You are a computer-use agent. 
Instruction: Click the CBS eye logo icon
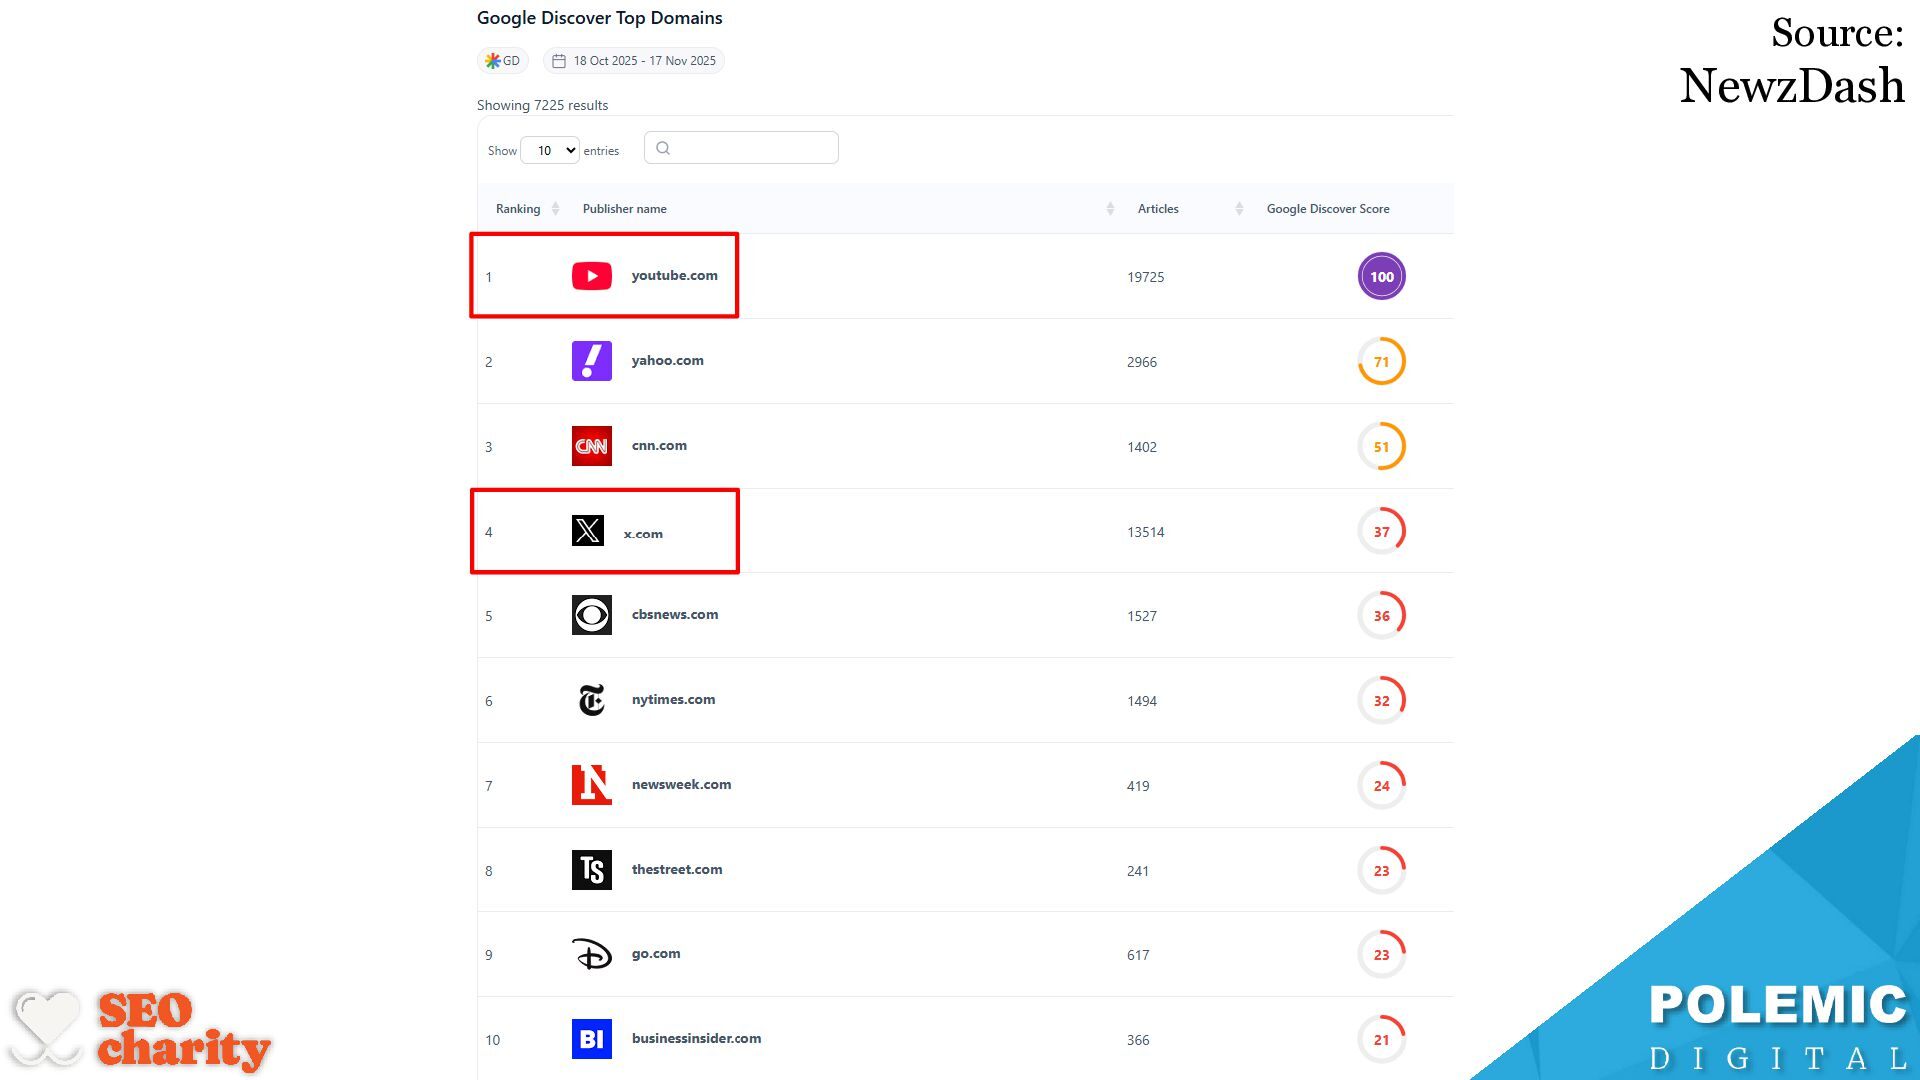(591, 615)
